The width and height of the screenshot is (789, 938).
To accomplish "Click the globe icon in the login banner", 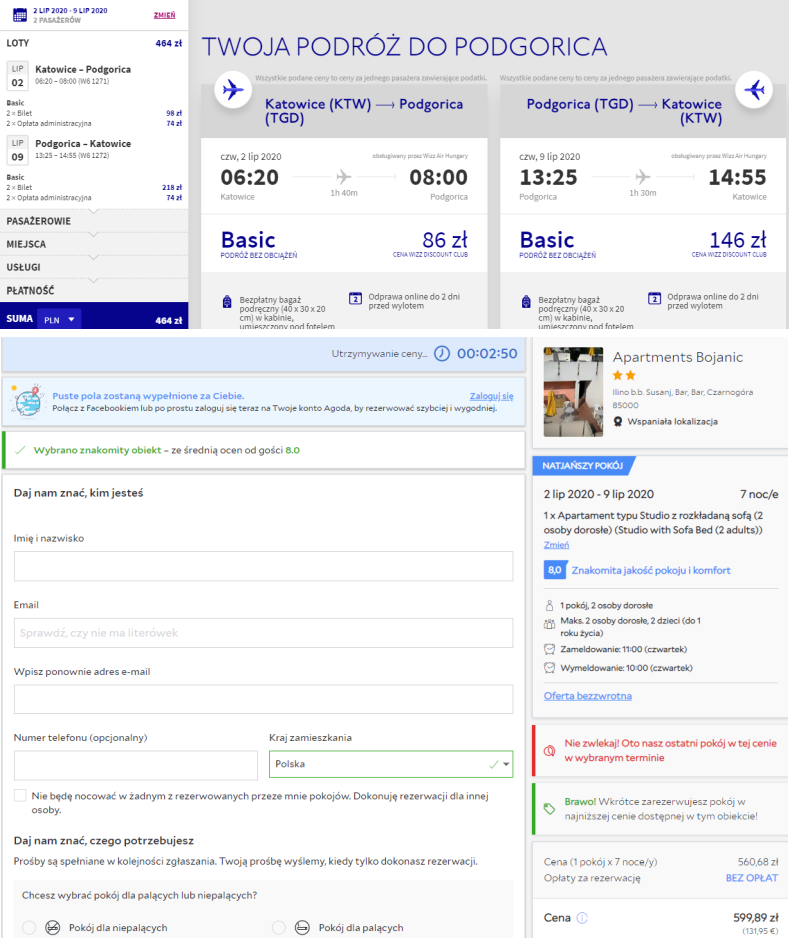I will click(28, 401).
